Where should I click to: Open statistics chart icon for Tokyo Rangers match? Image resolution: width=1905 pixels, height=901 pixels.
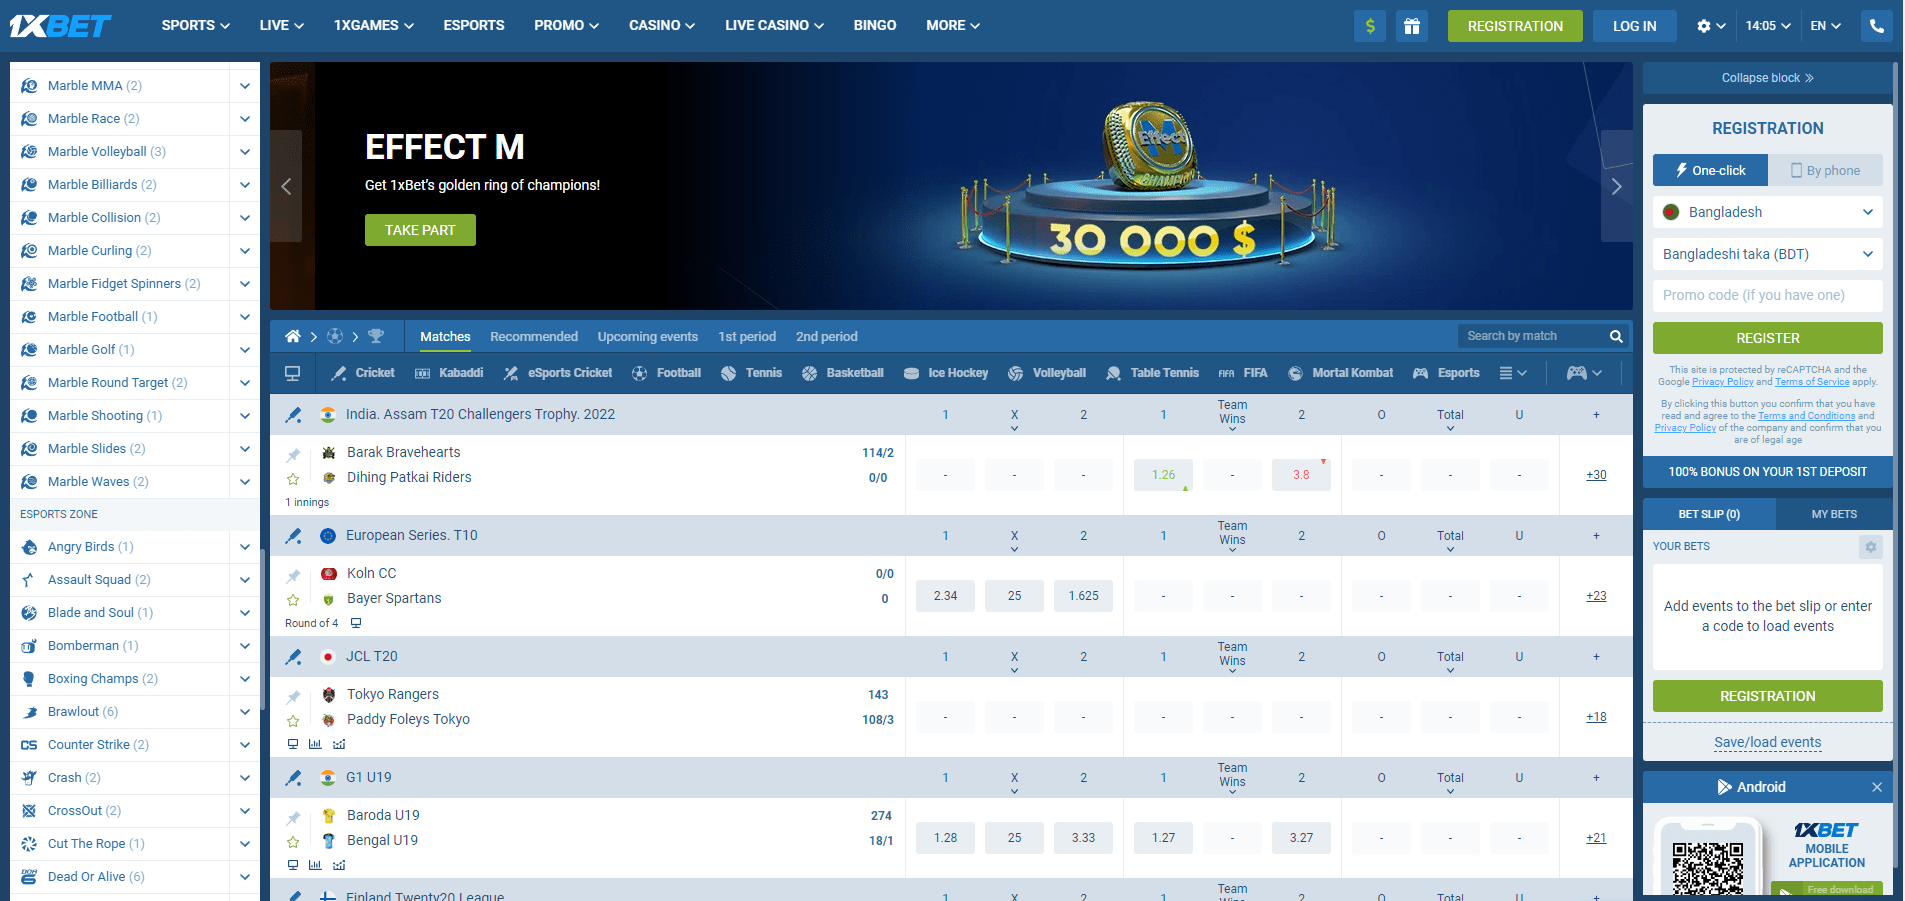pos(315,744)
